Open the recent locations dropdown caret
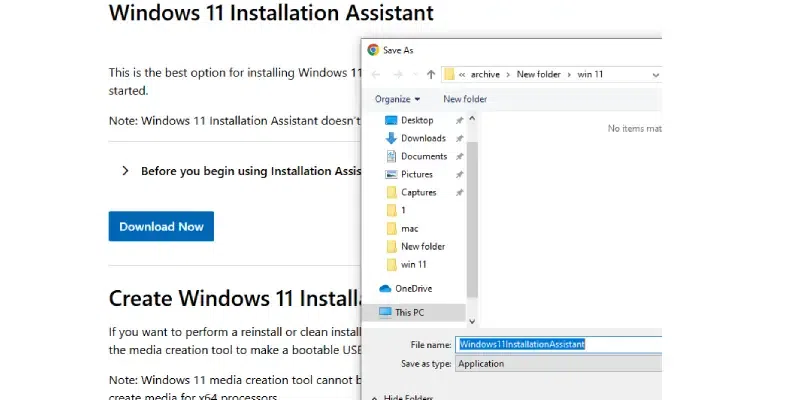This screenshot has height=400, width=800. pyautogui.click(x=415, y=75)
